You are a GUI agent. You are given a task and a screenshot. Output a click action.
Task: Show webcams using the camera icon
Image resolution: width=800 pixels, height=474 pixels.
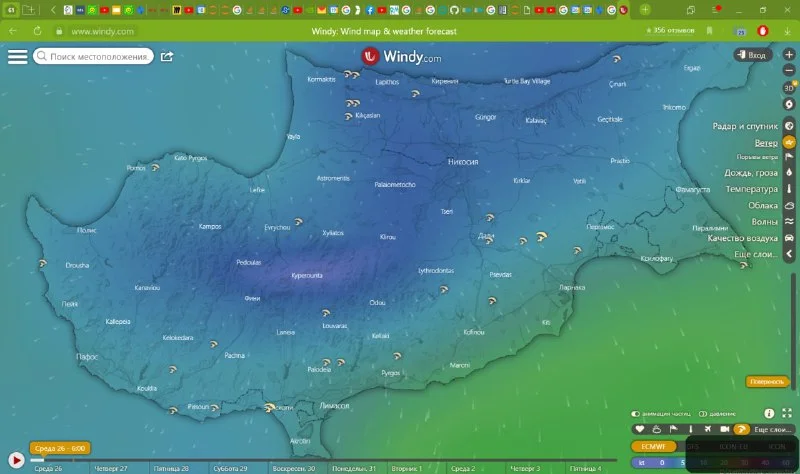(724, 430)
